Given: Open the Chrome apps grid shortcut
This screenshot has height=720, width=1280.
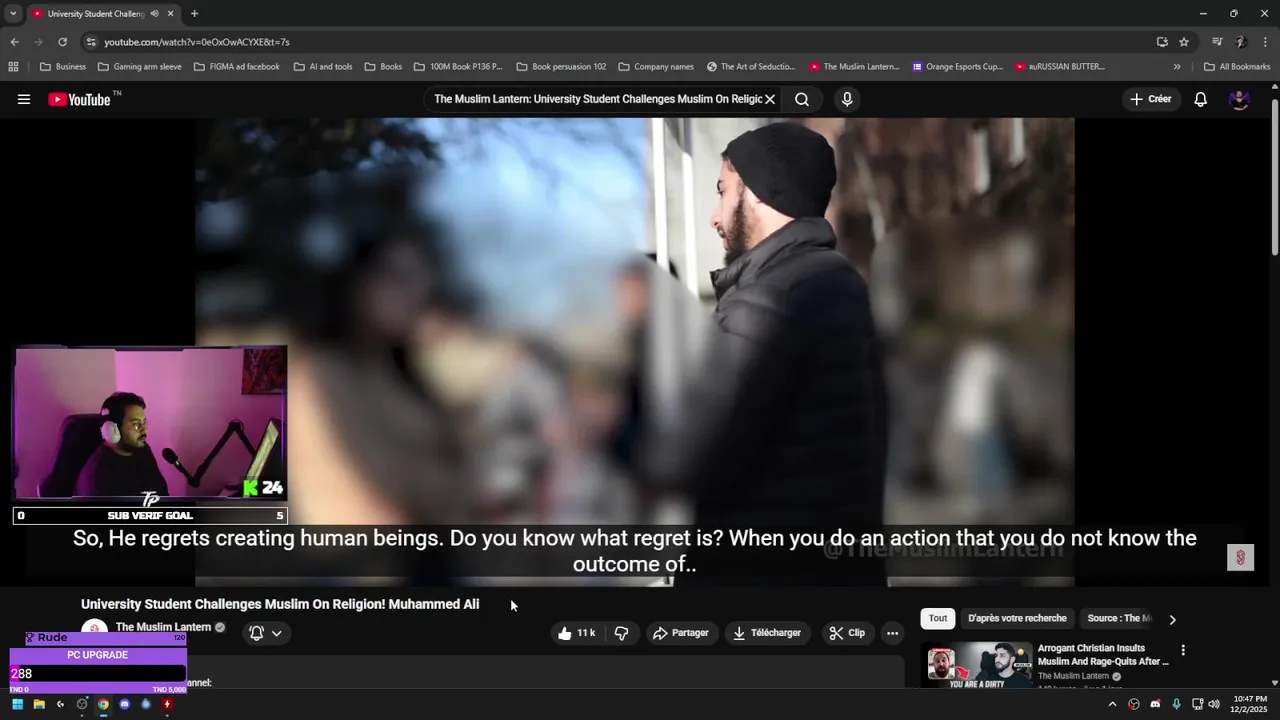Looking at the screenshot, I should coord(13,67).
